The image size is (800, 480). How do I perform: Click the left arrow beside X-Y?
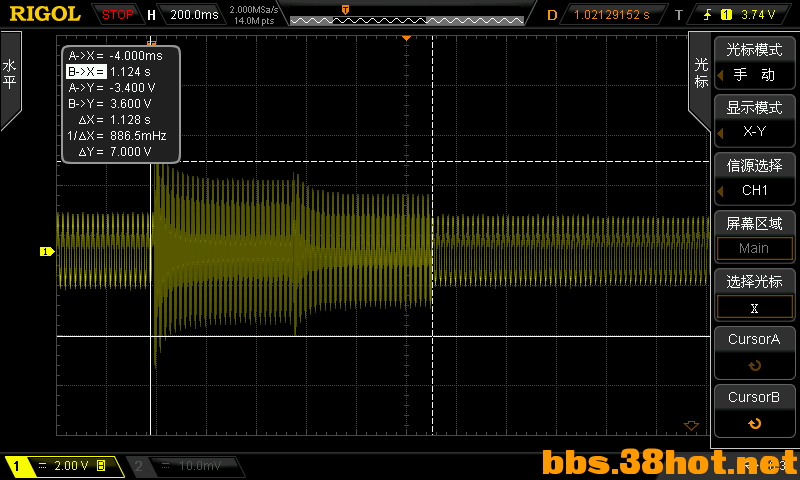(720, 134)
